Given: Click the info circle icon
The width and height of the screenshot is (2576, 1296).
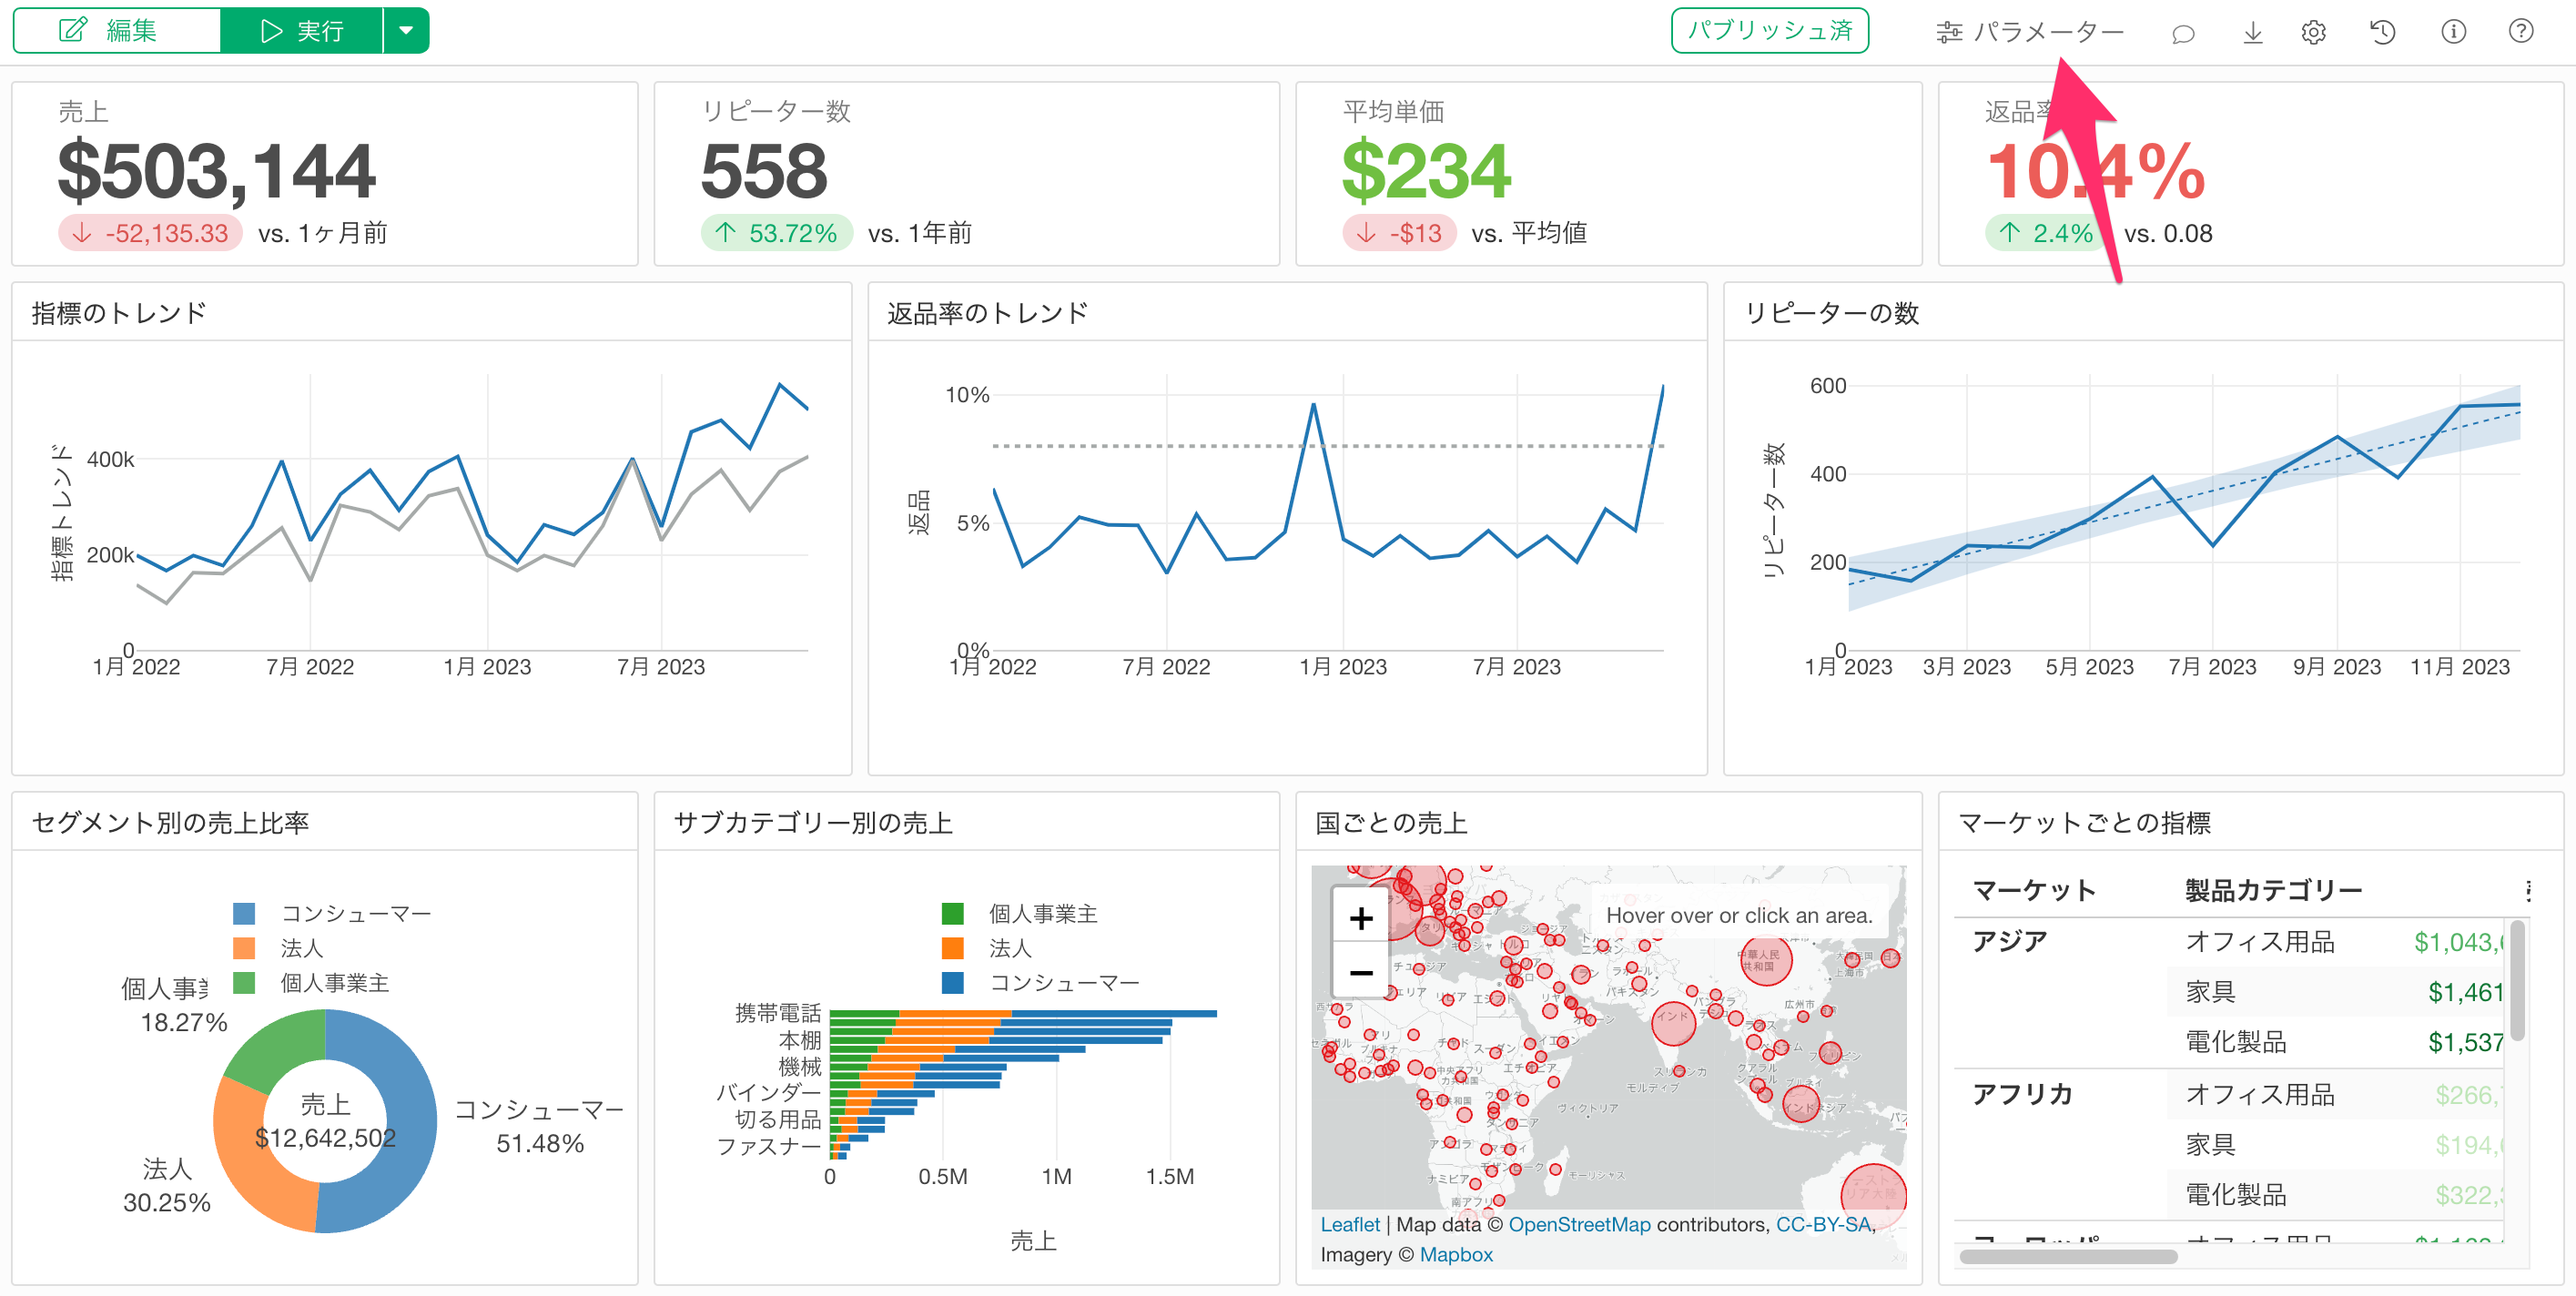Looking at the screenshot, I should pos(2453,32).
